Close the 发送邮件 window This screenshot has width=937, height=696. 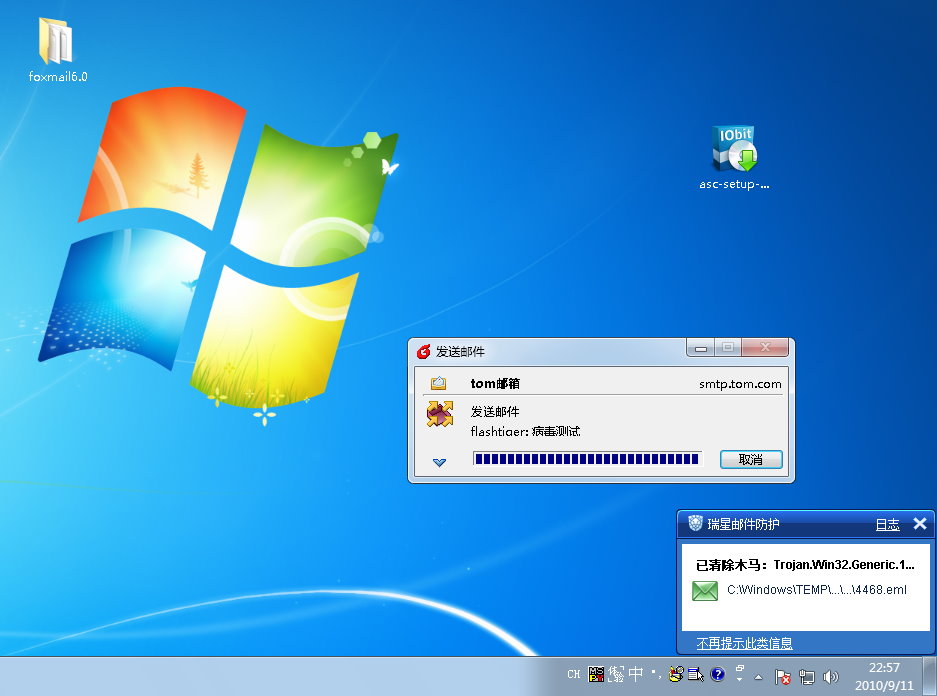click(765, 347)
